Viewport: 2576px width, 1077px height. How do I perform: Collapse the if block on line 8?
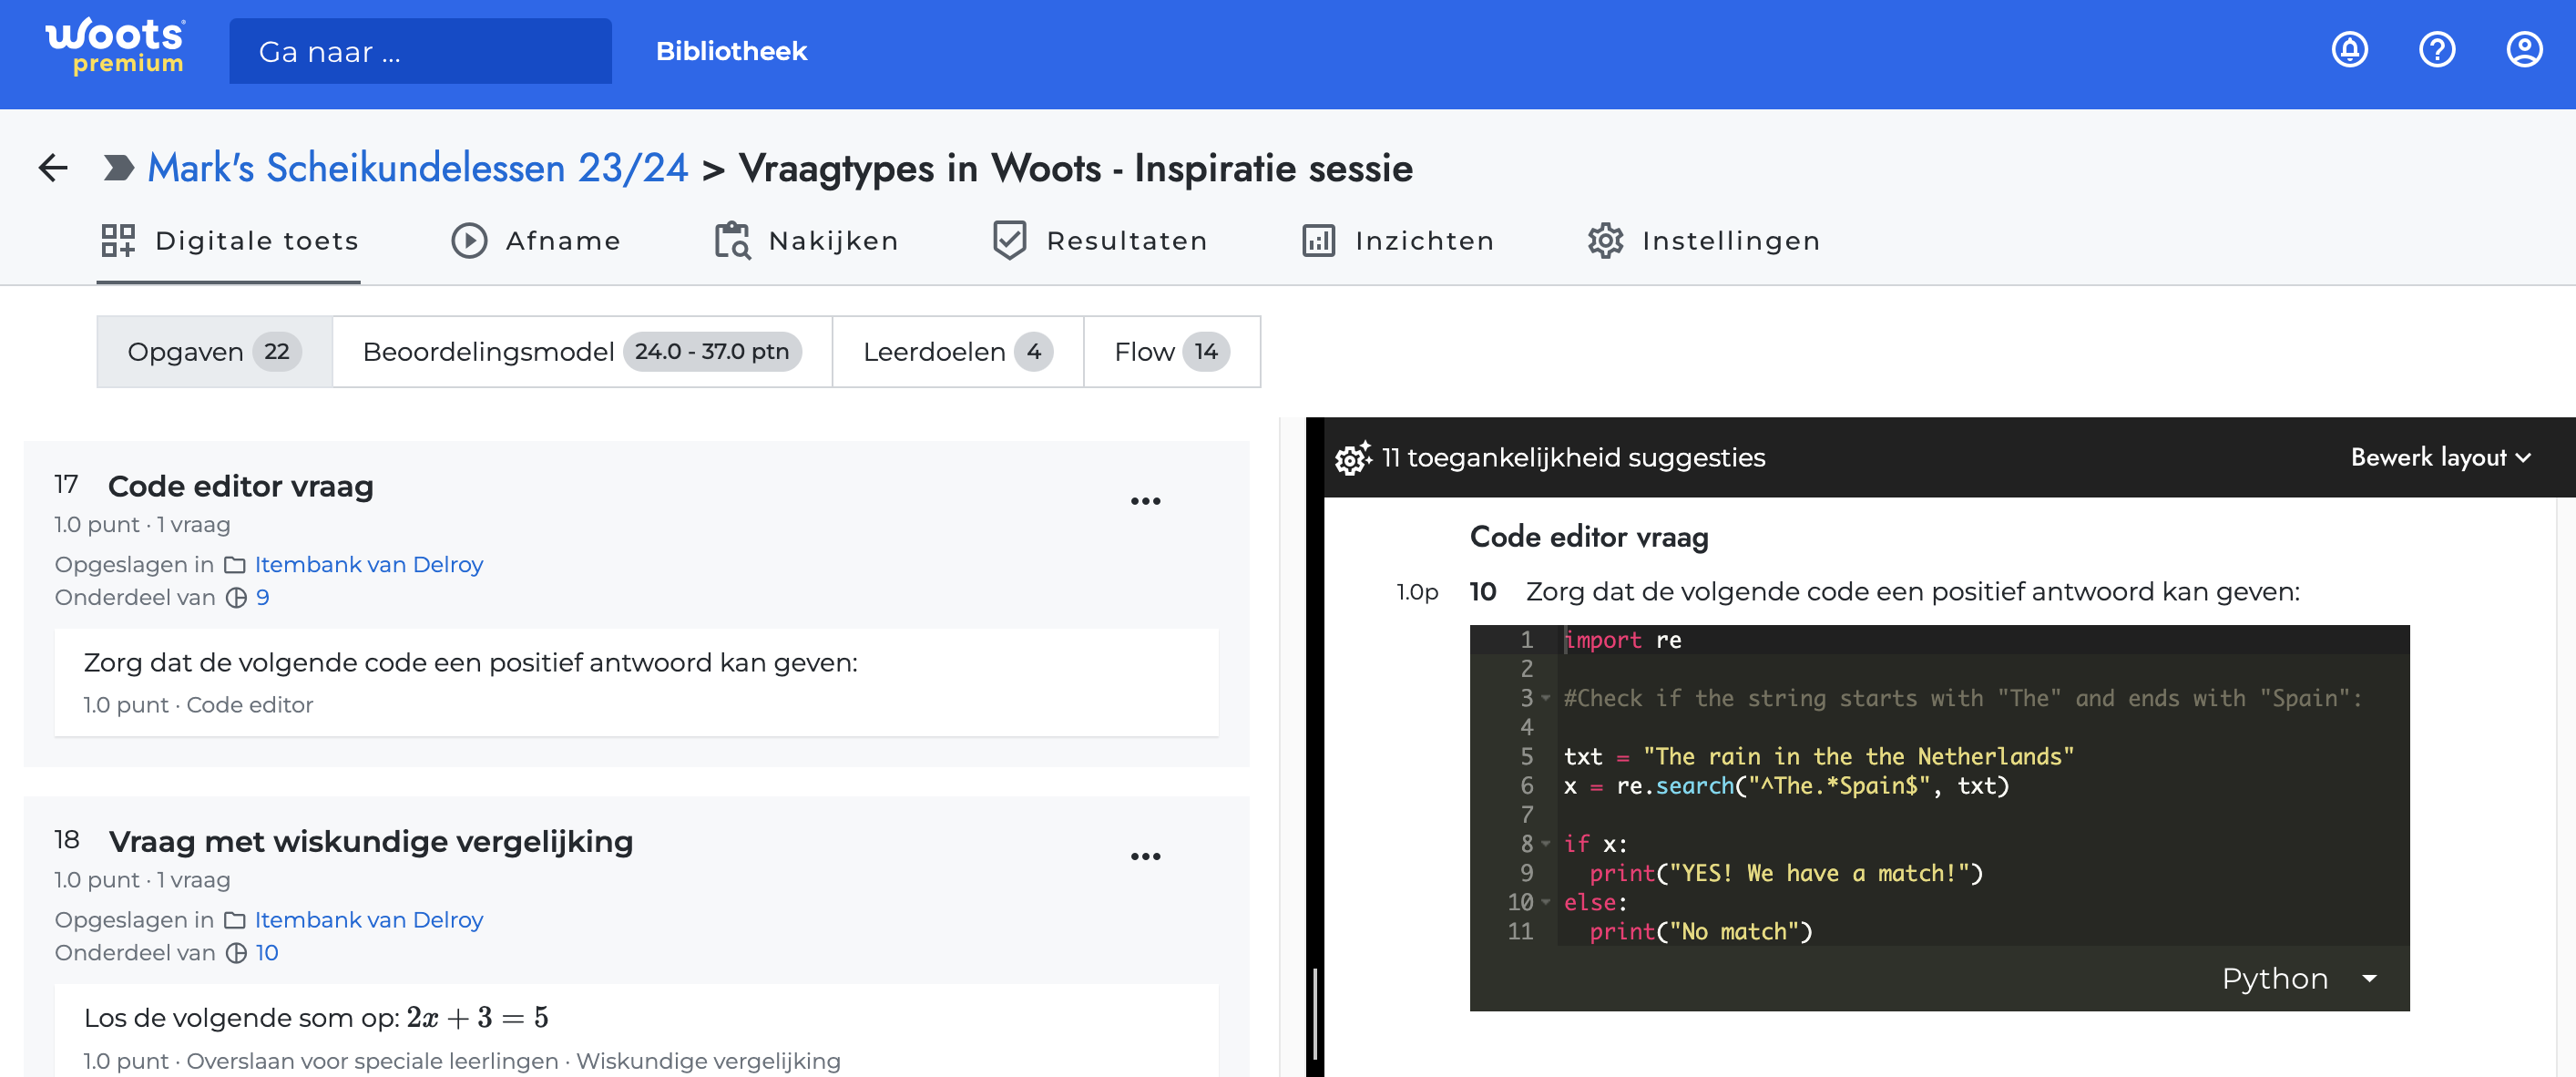pos(1545,844)
